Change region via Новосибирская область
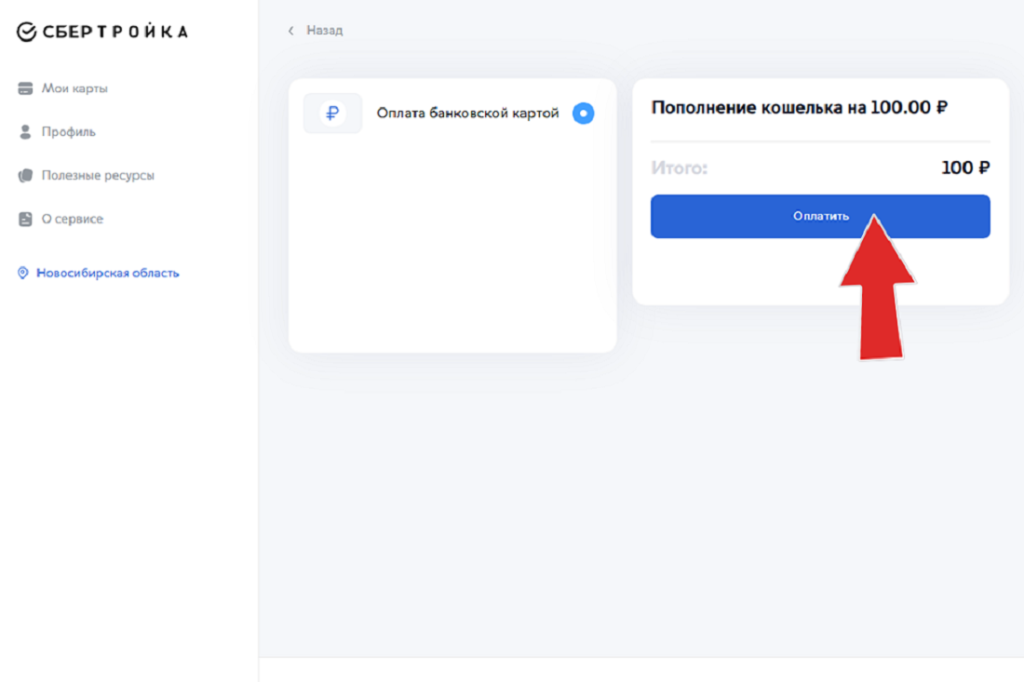The height and width of the screenshot is (682, 1024). pos(108,273)
